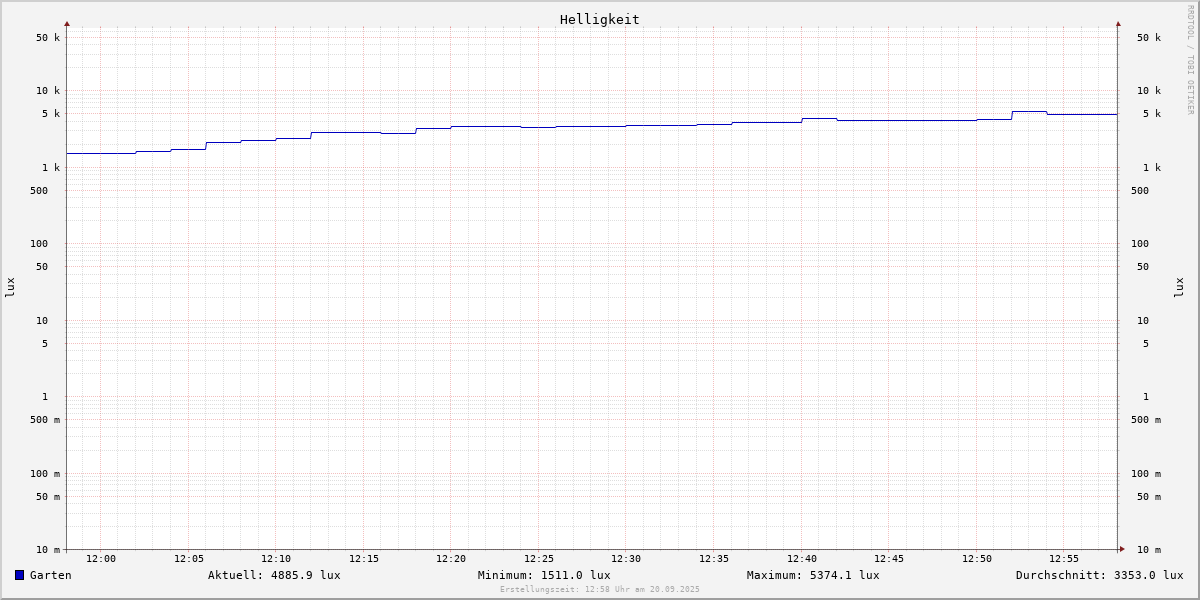Click the blue Garten legend color box

[x=19, y=575]
